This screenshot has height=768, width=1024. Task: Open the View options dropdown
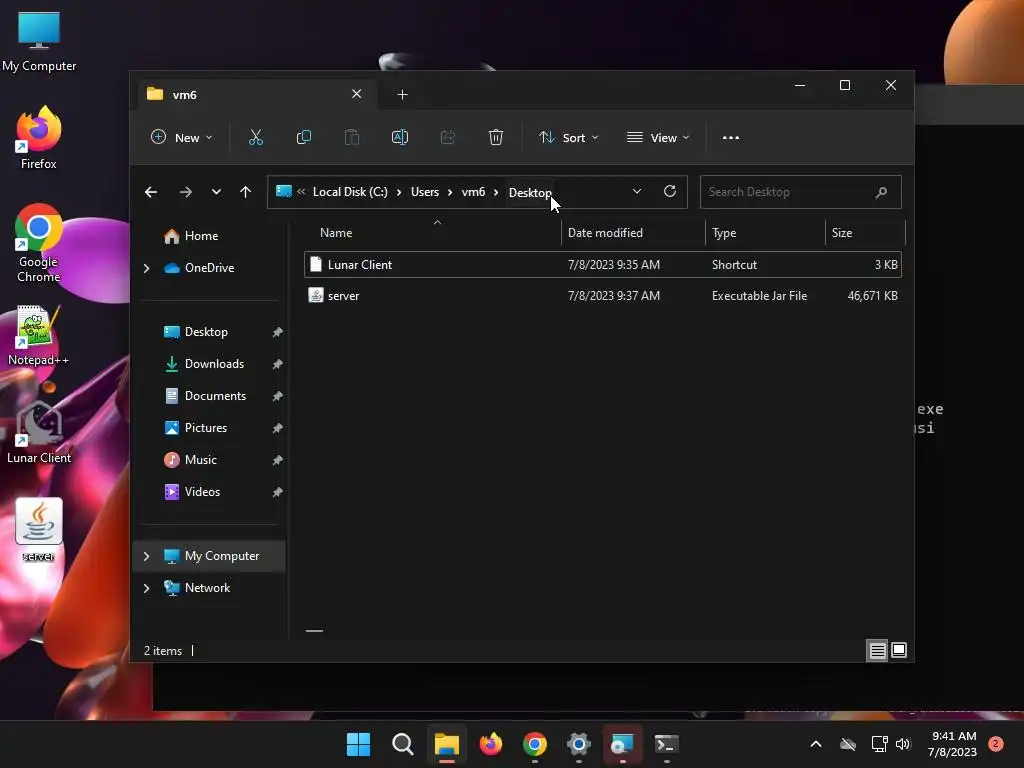click(658, 138)
